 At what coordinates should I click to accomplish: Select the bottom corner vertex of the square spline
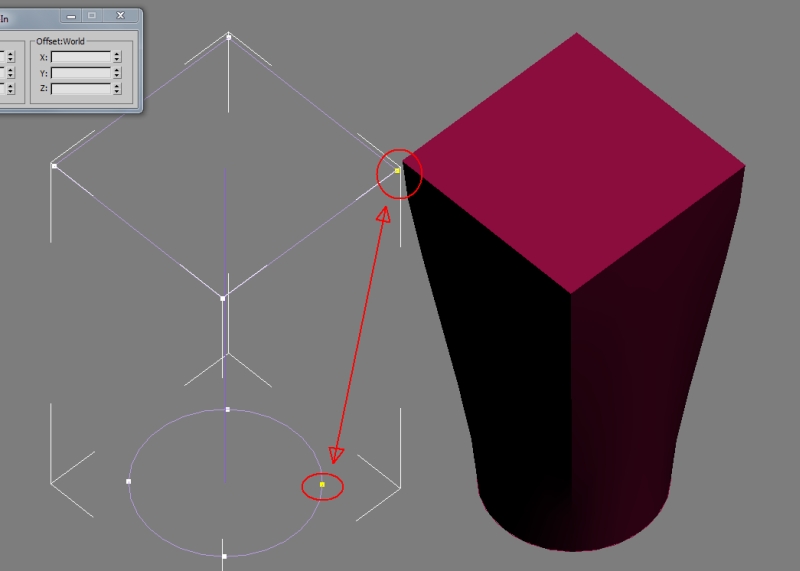pyautogui.click(x=222, y=298)
